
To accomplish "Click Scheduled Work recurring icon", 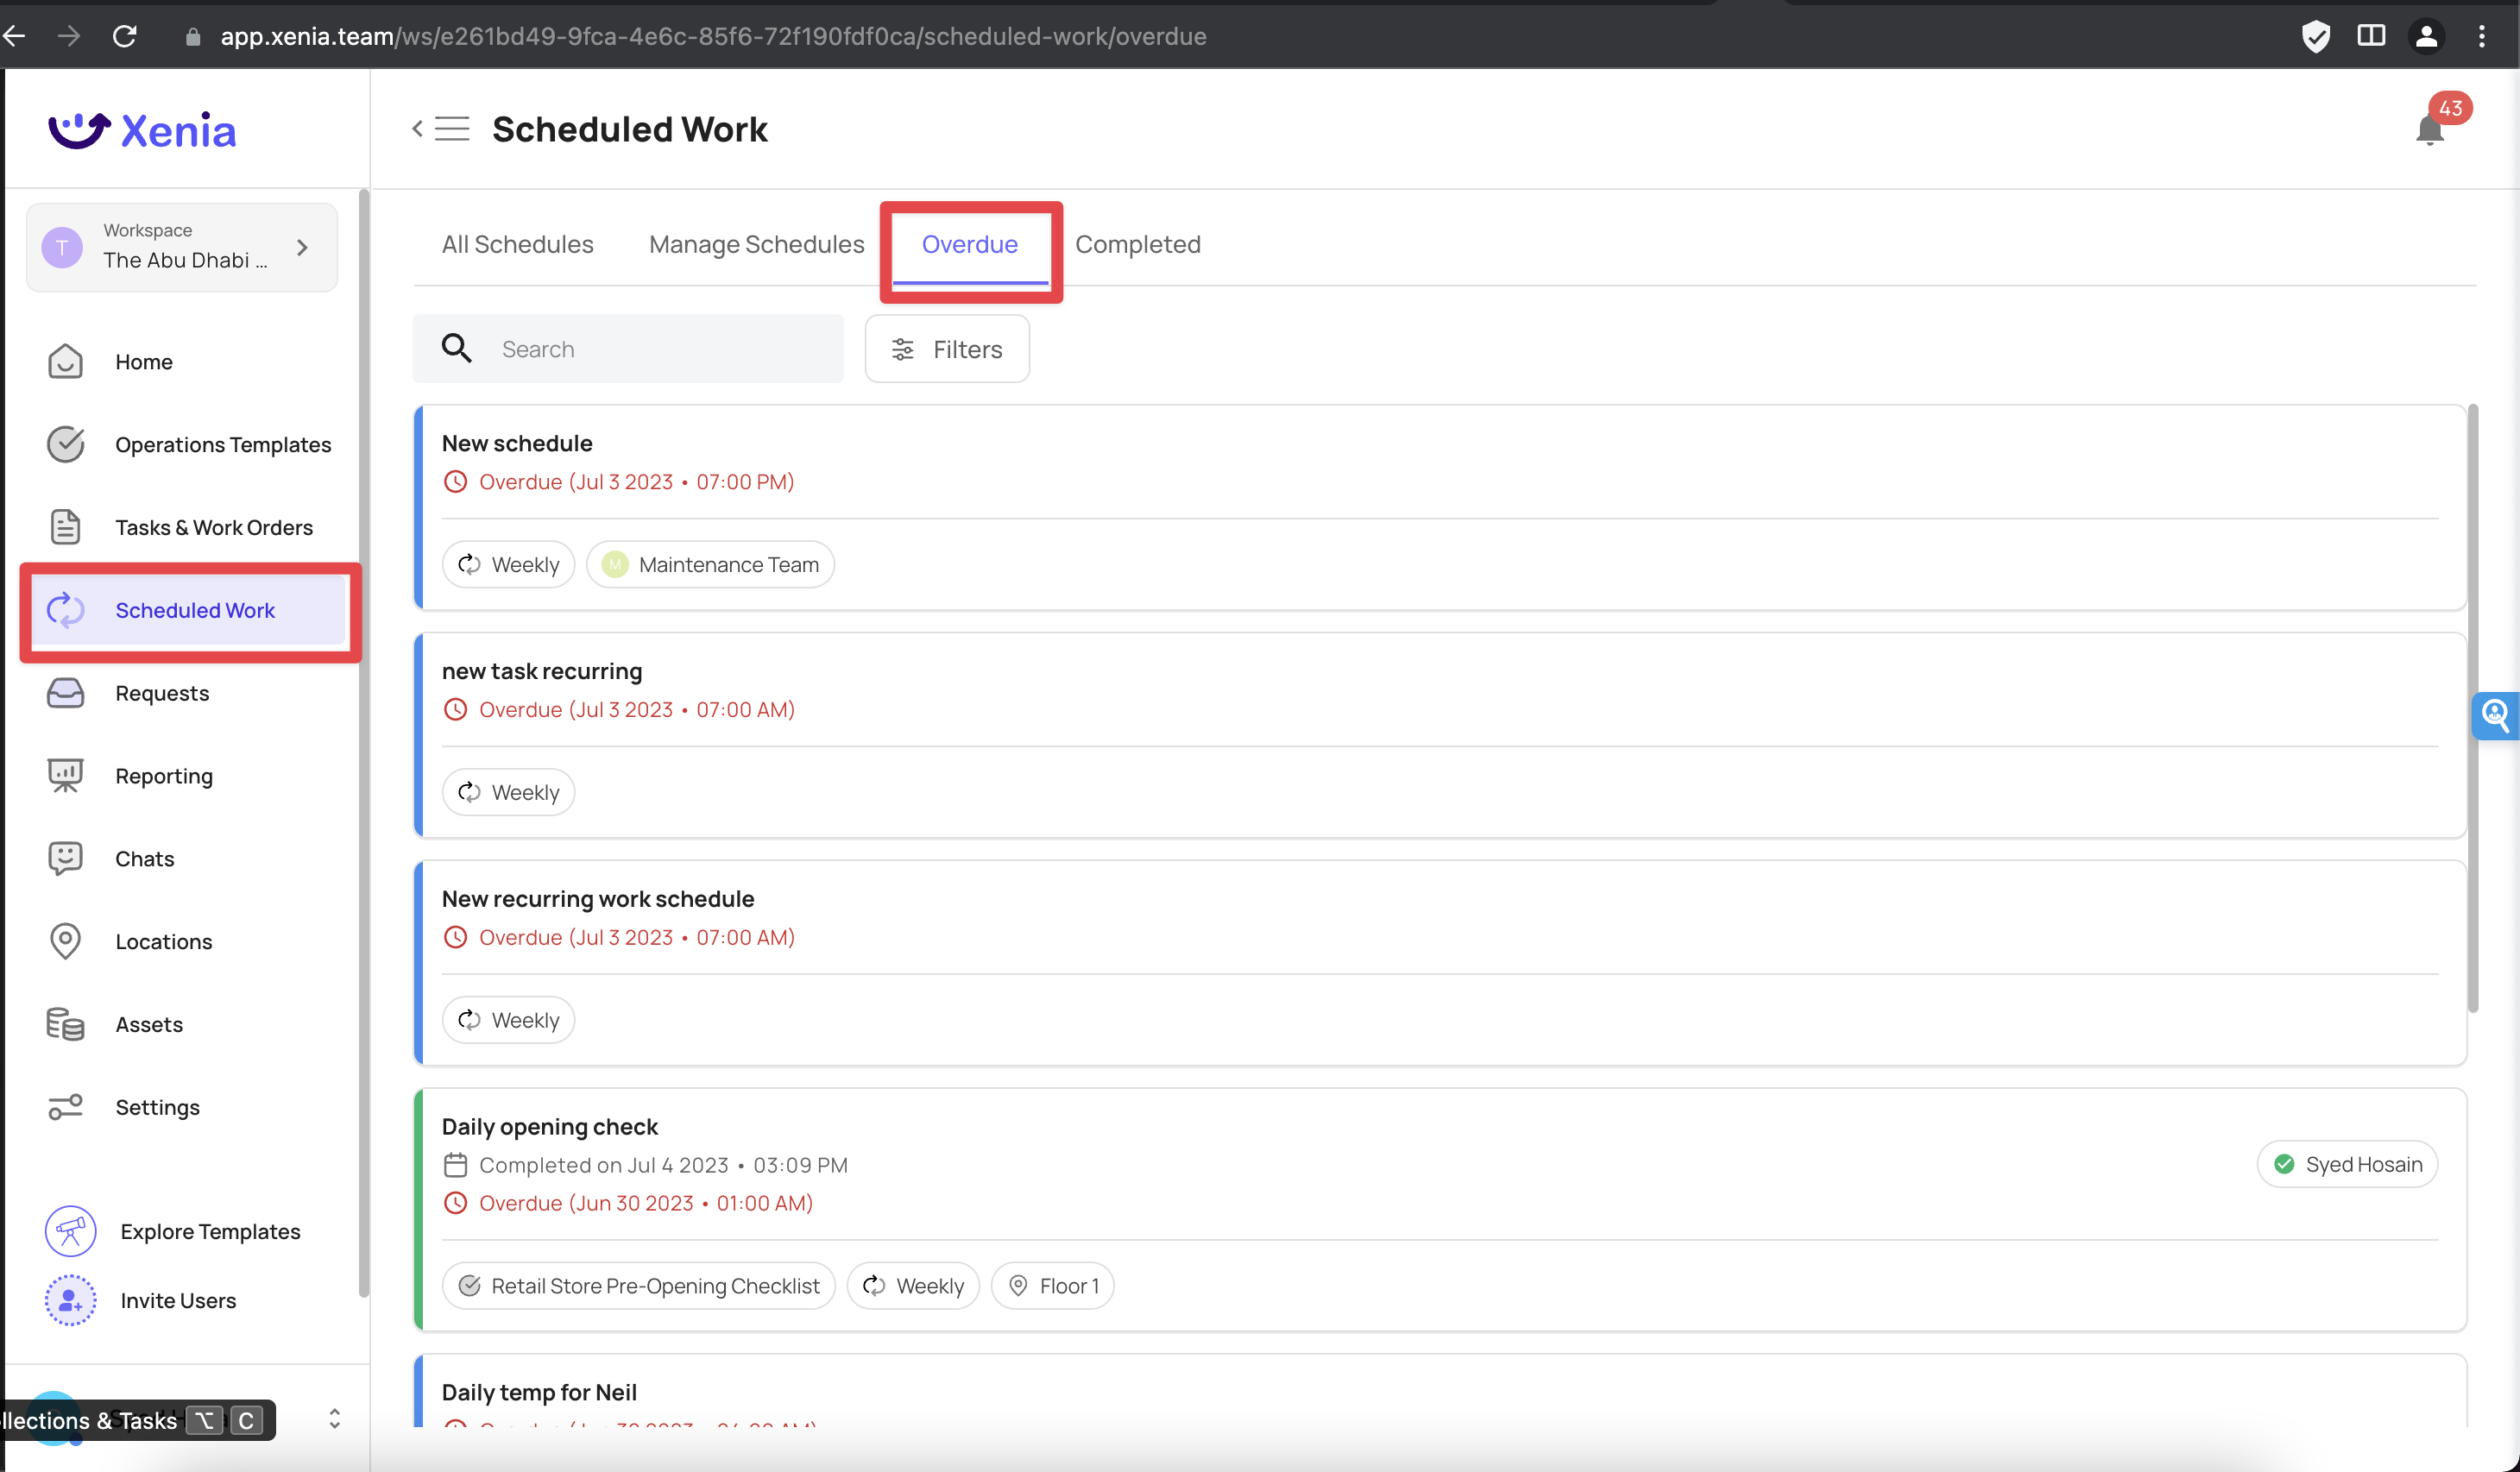I will point(65,610).
